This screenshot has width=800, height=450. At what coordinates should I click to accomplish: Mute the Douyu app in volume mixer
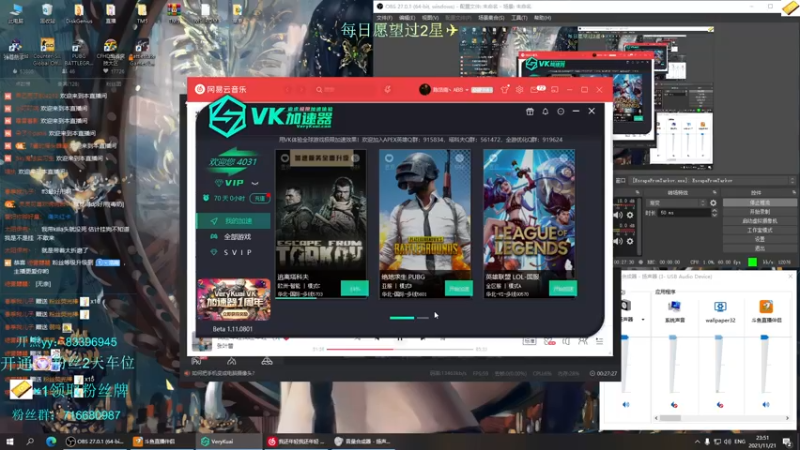[765, 405]
